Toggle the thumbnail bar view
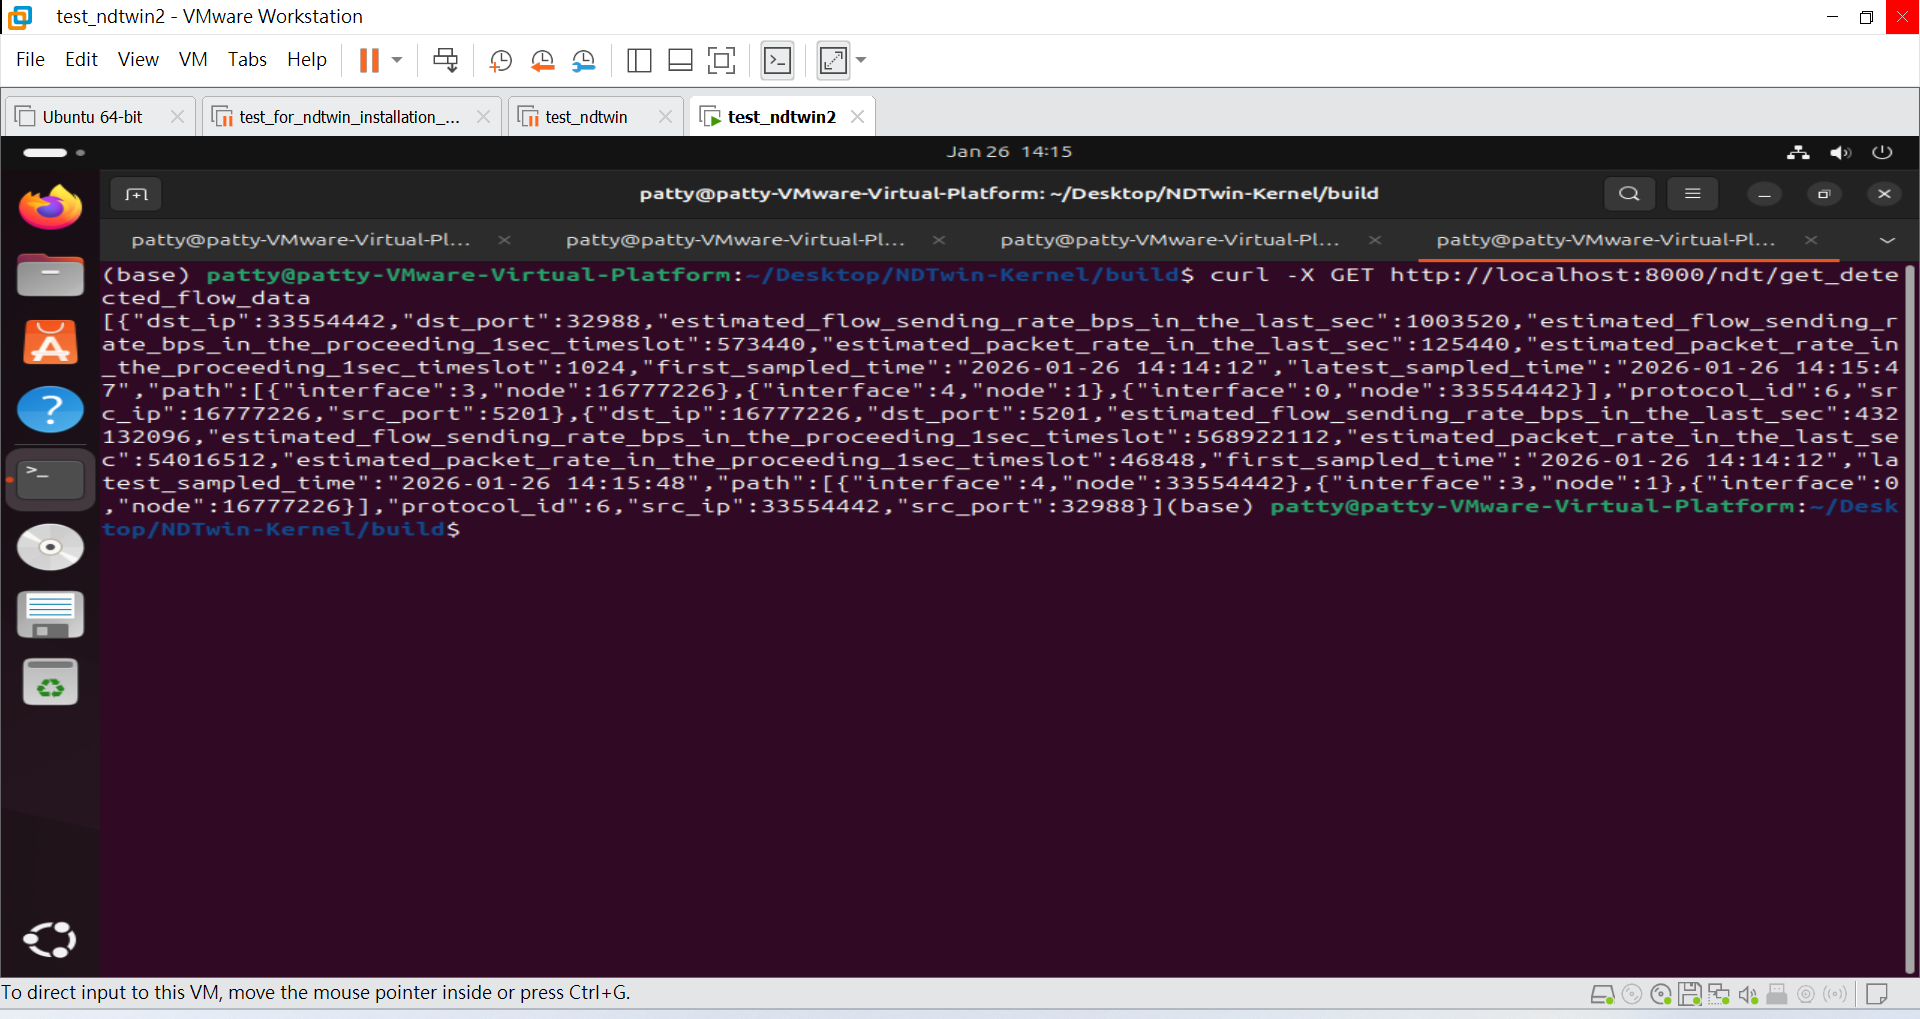 pos(680,61)
